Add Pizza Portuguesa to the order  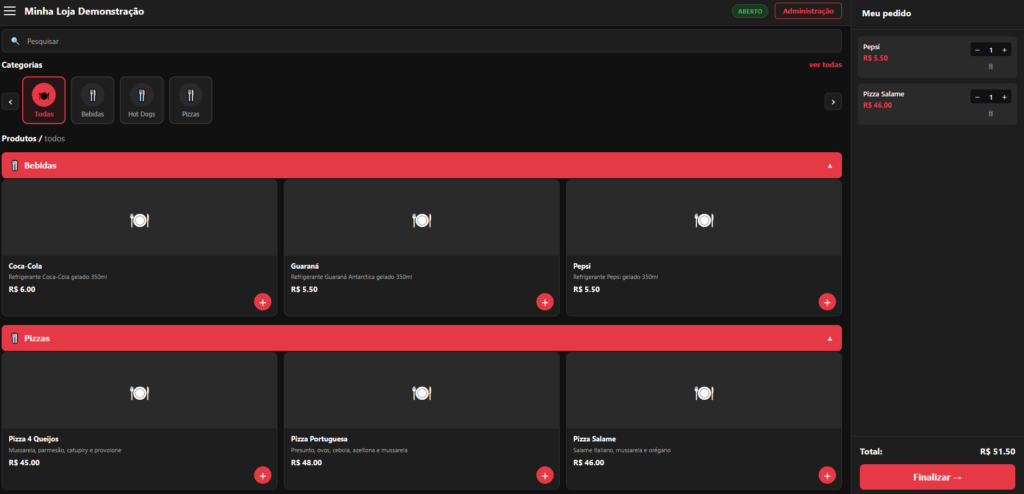(544, 475)
